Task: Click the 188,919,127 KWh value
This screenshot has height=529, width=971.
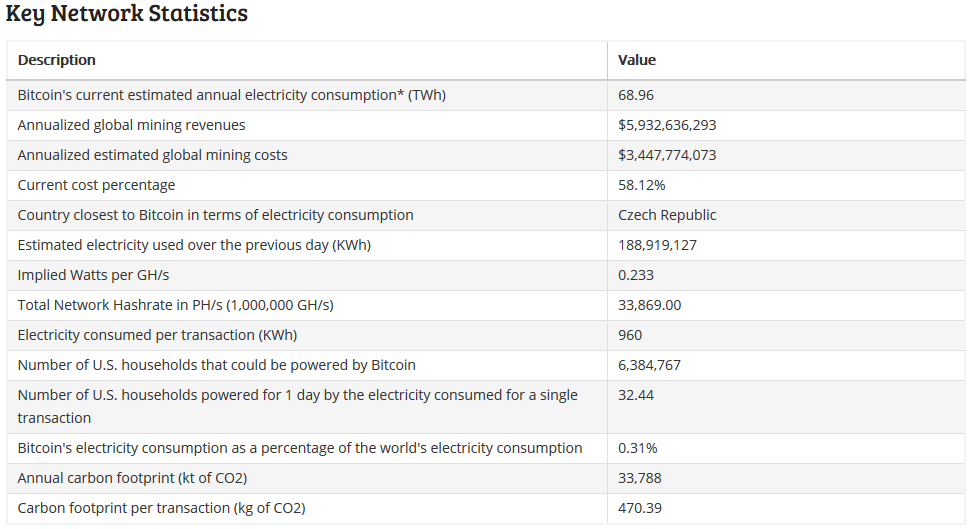Action: coord(657,245)
